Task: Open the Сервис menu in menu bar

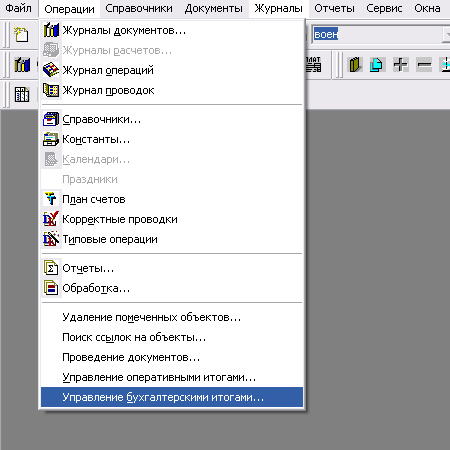Action: [384, 8]
